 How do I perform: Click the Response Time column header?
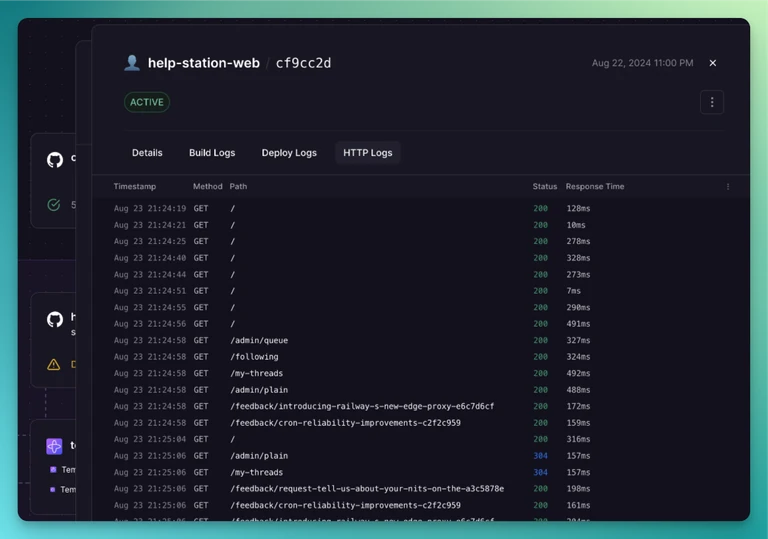(595, 186)
